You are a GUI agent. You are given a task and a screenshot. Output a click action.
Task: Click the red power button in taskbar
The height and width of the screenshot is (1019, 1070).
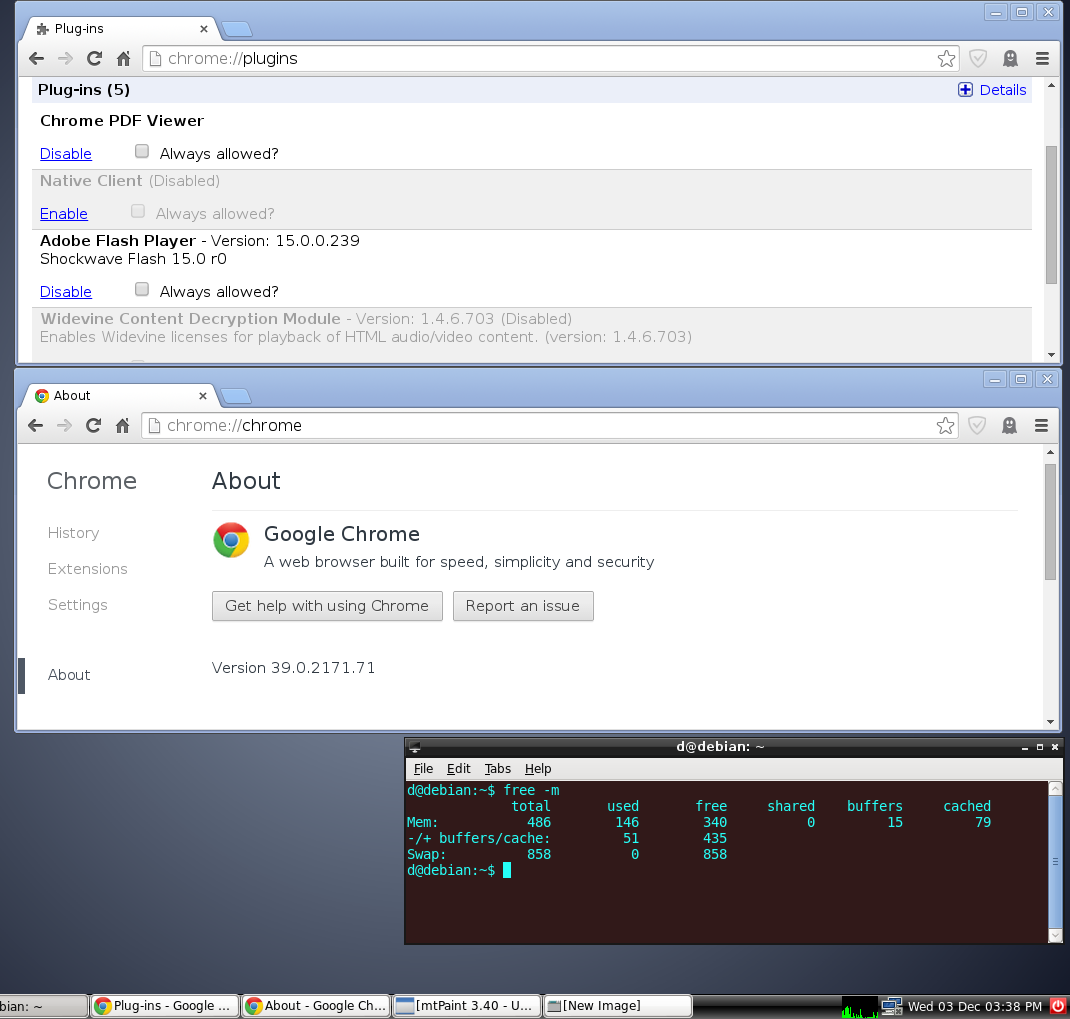tap(1058, 1006)
